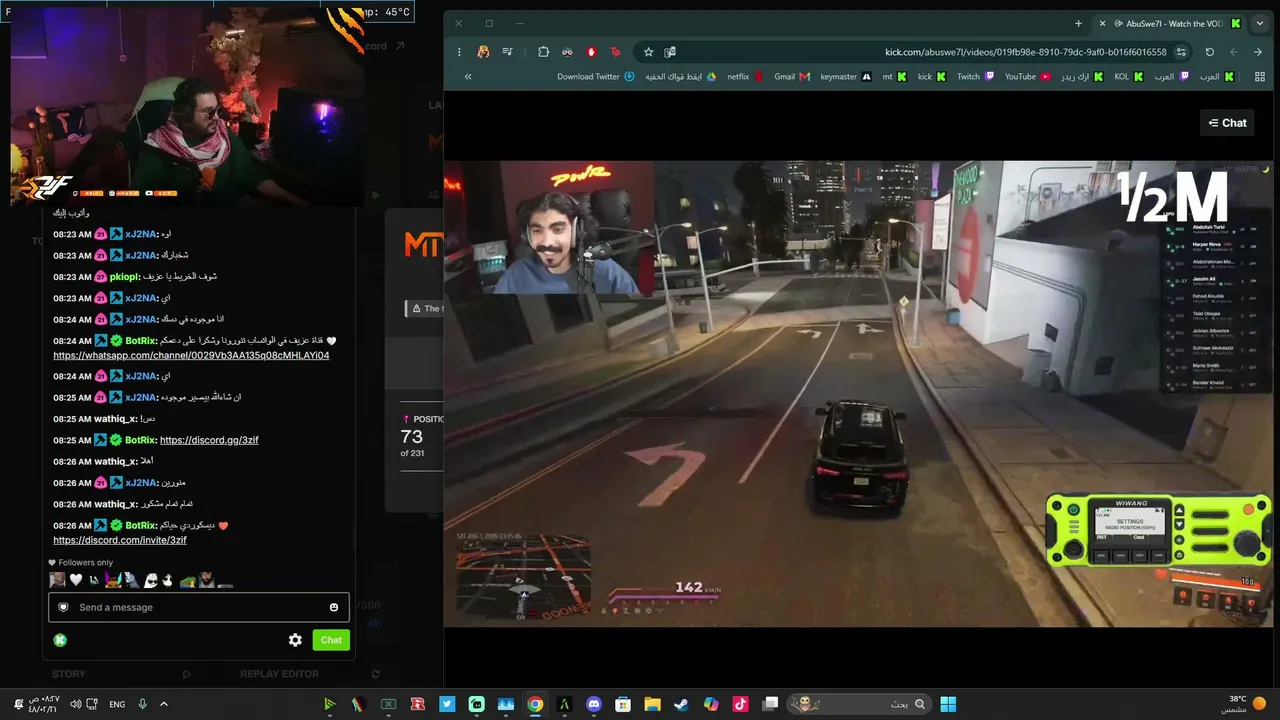The image size is (1280, 720).
Task: Click the incognito-glasses extension icon
Action: 567,52
